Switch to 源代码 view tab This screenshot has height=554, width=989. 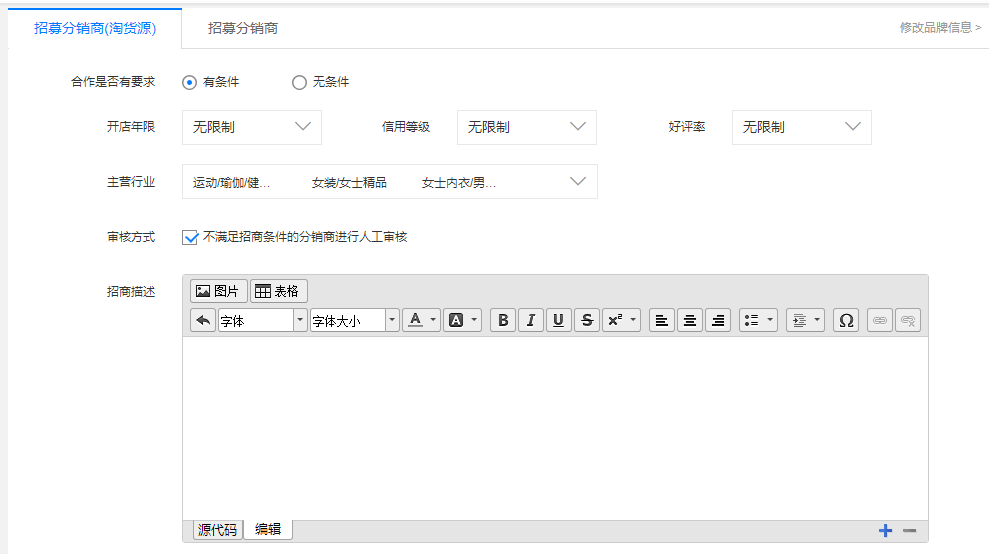(x=218, y=530)
